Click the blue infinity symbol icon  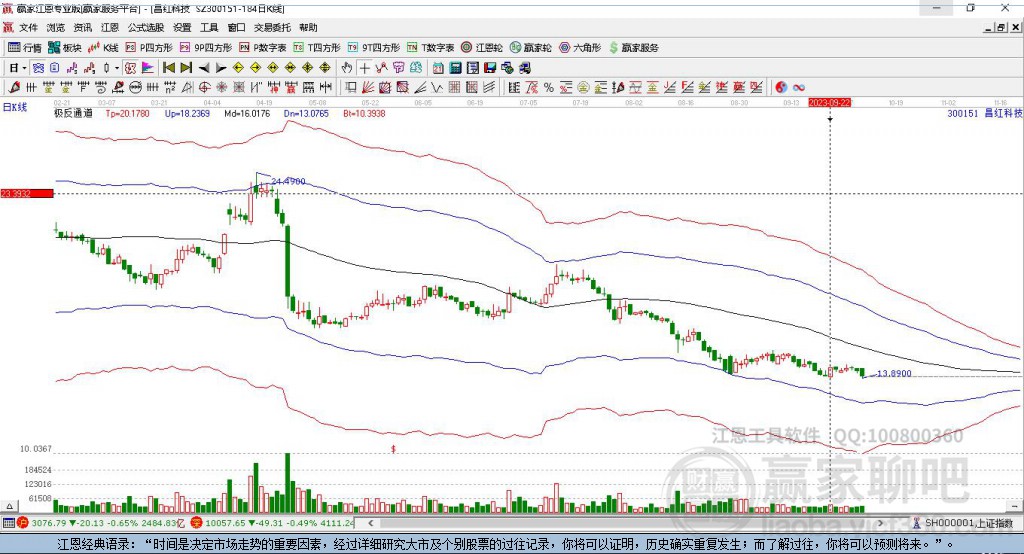click(x=799, y=88)
